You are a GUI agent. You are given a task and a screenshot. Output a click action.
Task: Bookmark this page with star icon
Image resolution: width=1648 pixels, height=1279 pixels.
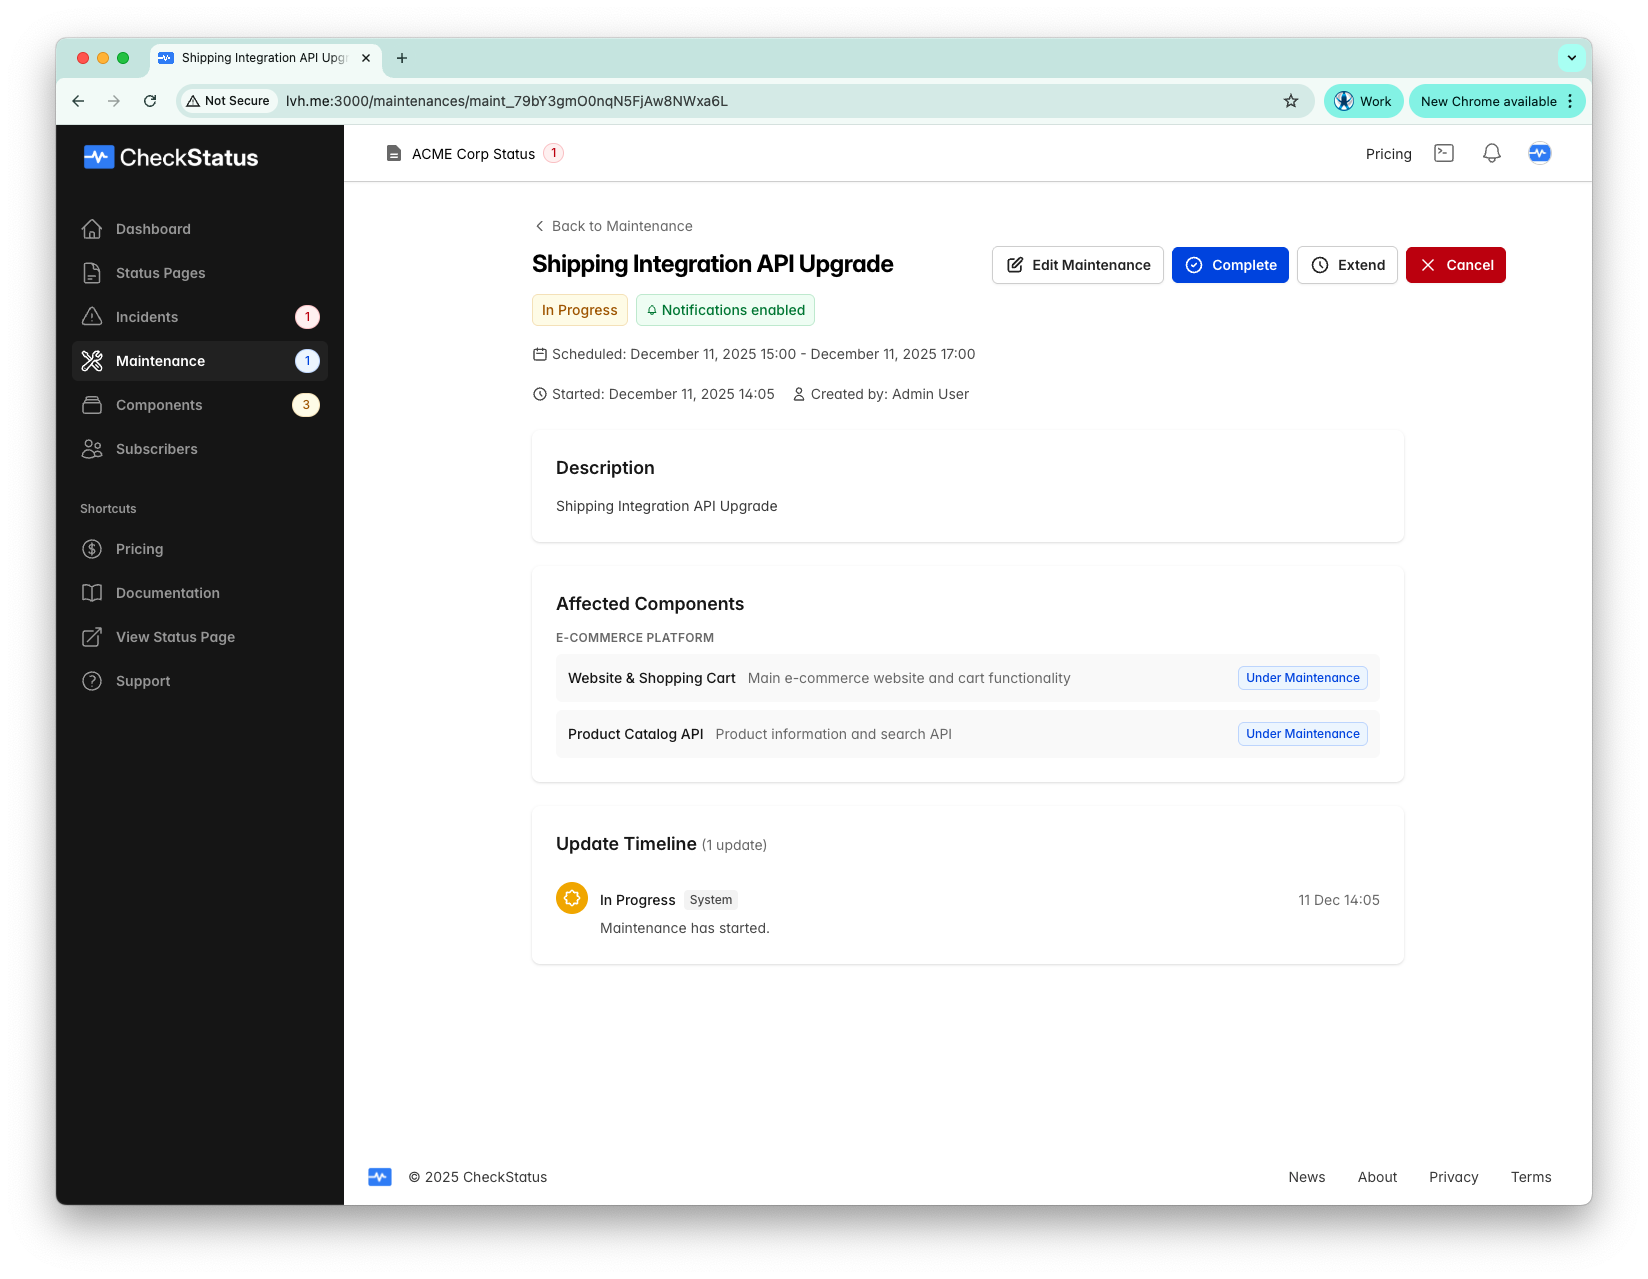click(x=1290, y=101)
